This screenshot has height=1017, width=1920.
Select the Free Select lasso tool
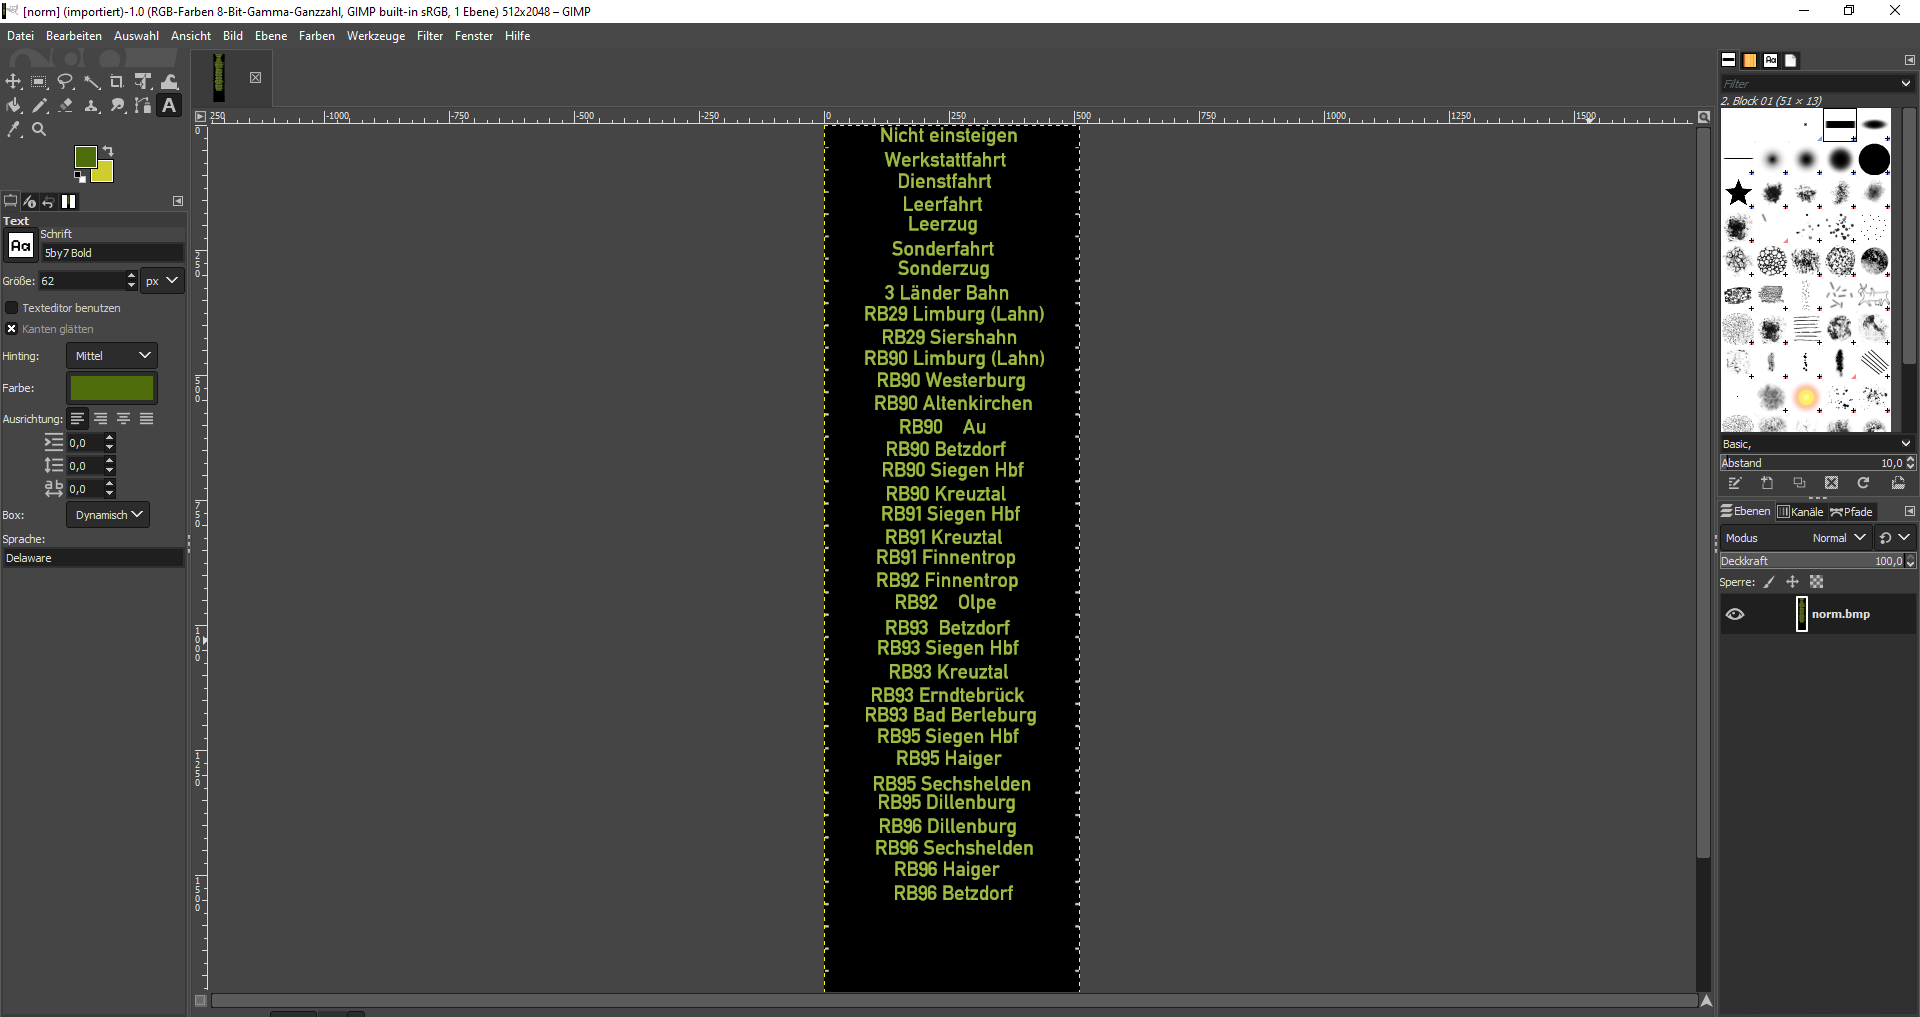click(x=66, y=82)
